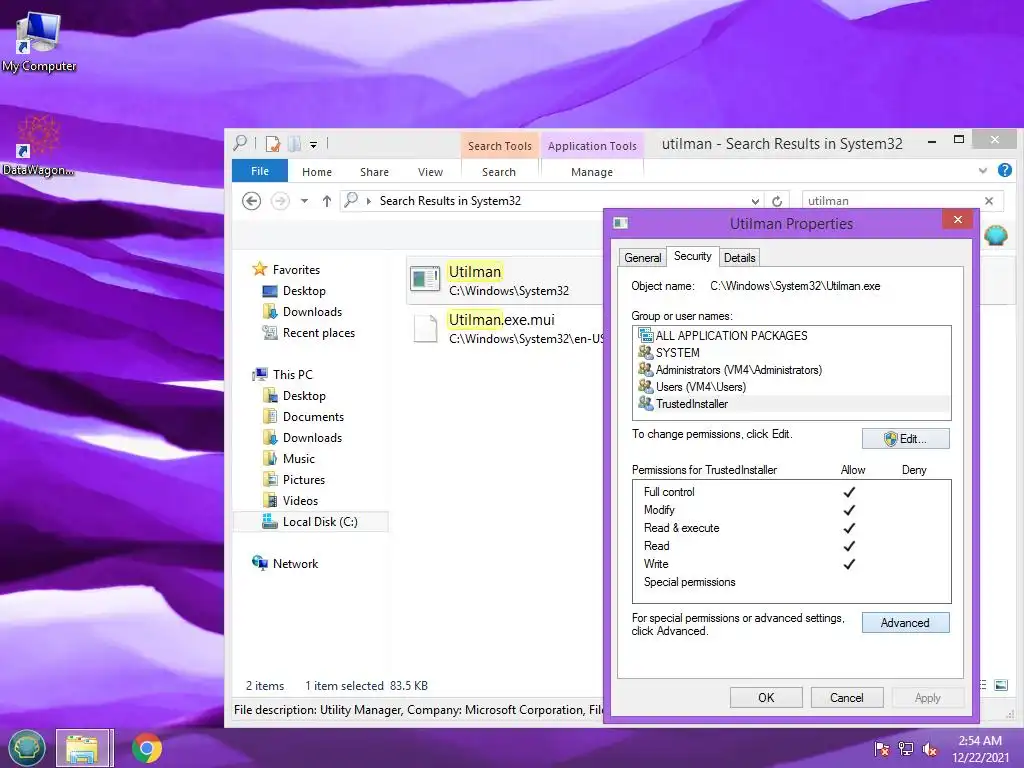Click the Explorer help question mark icon
1024x768 pixels.
[x=1004, y=170]
